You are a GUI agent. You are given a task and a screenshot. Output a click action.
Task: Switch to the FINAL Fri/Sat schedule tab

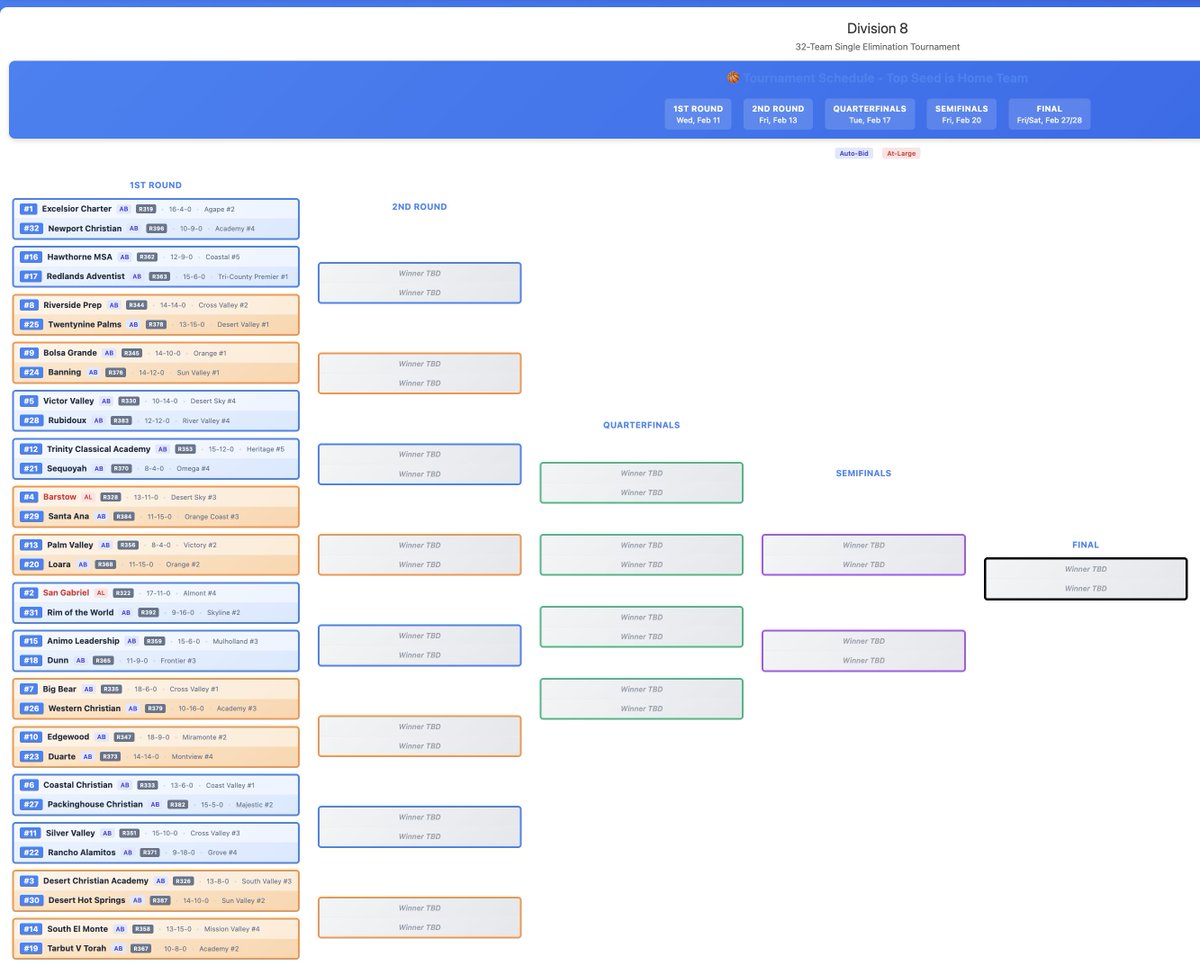tap(1049, 113)
